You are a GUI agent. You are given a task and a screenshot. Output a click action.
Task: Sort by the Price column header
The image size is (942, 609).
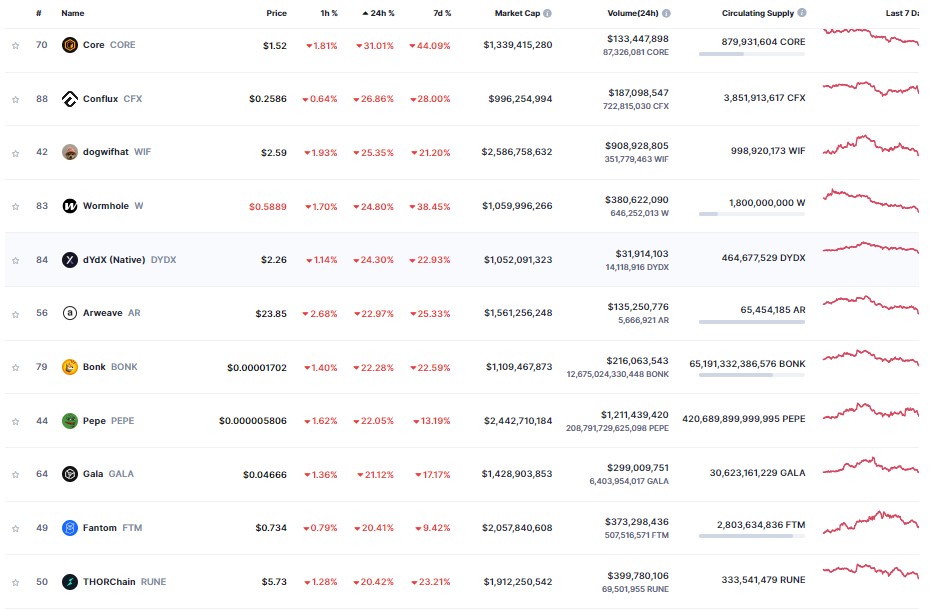[x=276, y=14]
